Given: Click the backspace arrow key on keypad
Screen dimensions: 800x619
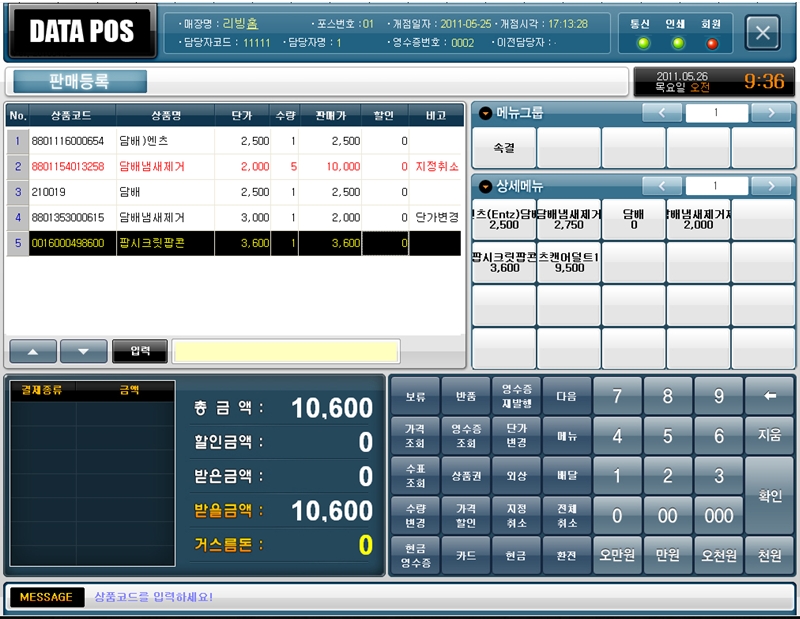Looking at the screenshot, I should 770,396.
